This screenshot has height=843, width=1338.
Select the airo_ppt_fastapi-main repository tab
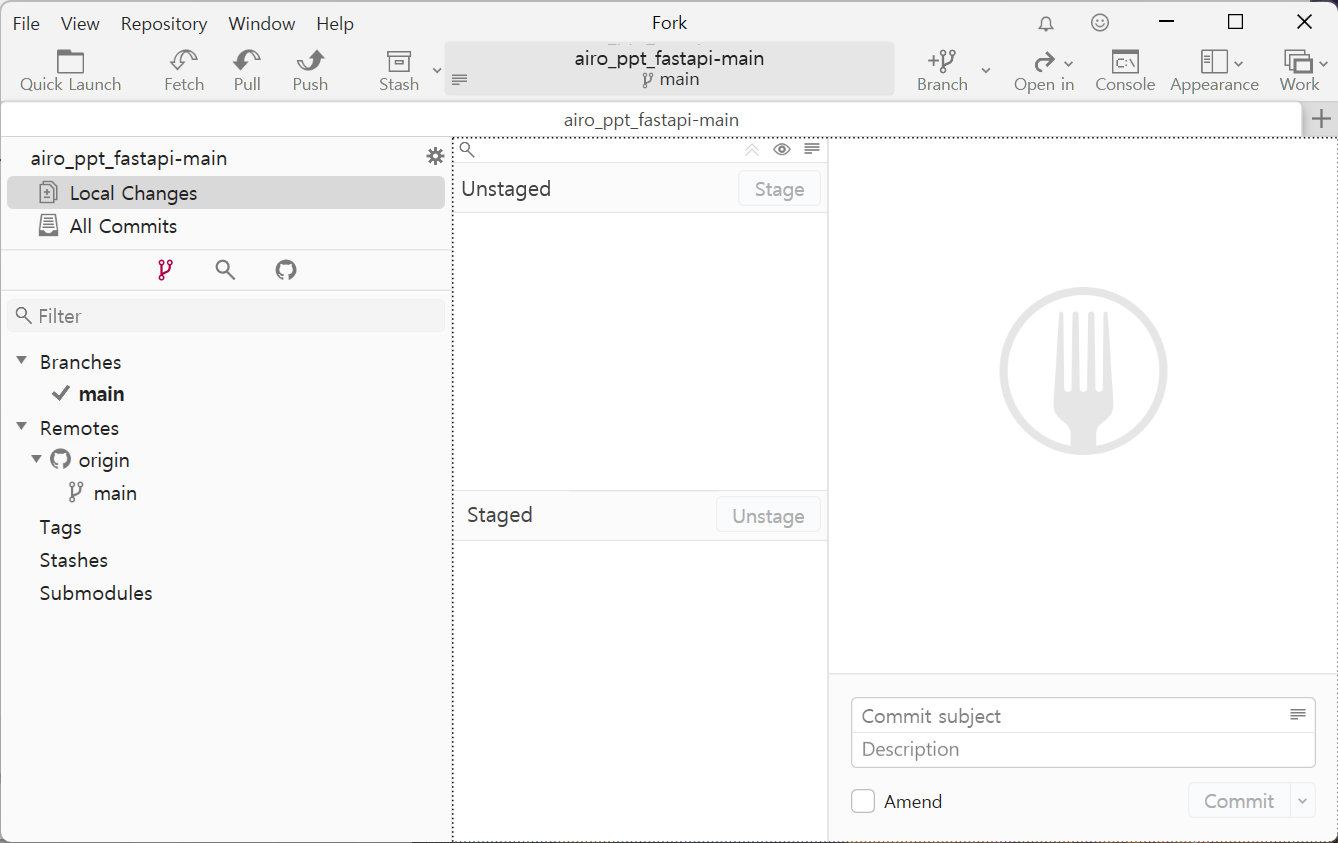click(x=651, y=120)
